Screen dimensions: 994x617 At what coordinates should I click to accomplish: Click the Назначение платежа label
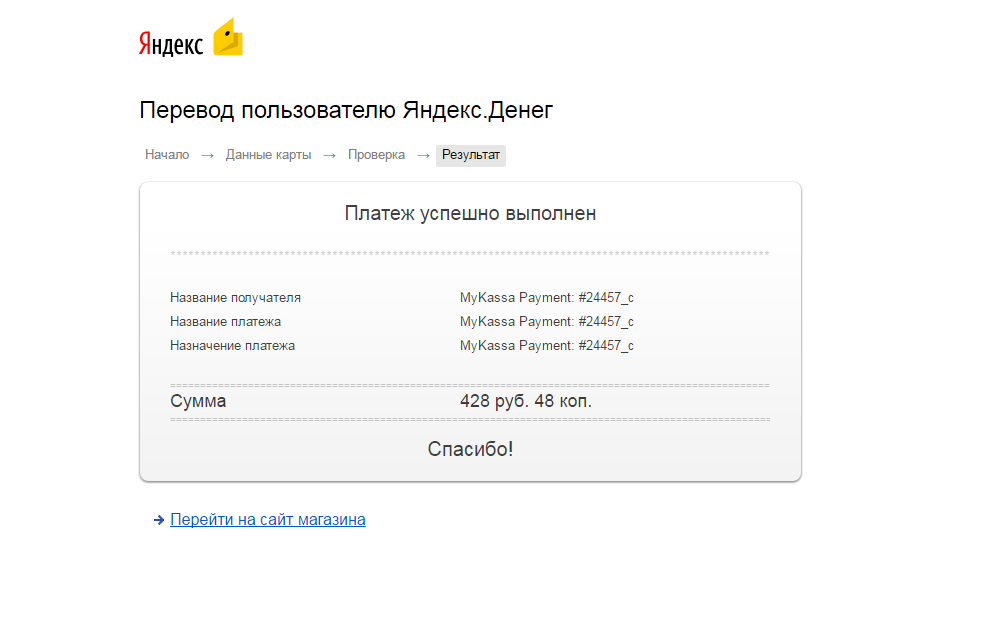(232, 346)
